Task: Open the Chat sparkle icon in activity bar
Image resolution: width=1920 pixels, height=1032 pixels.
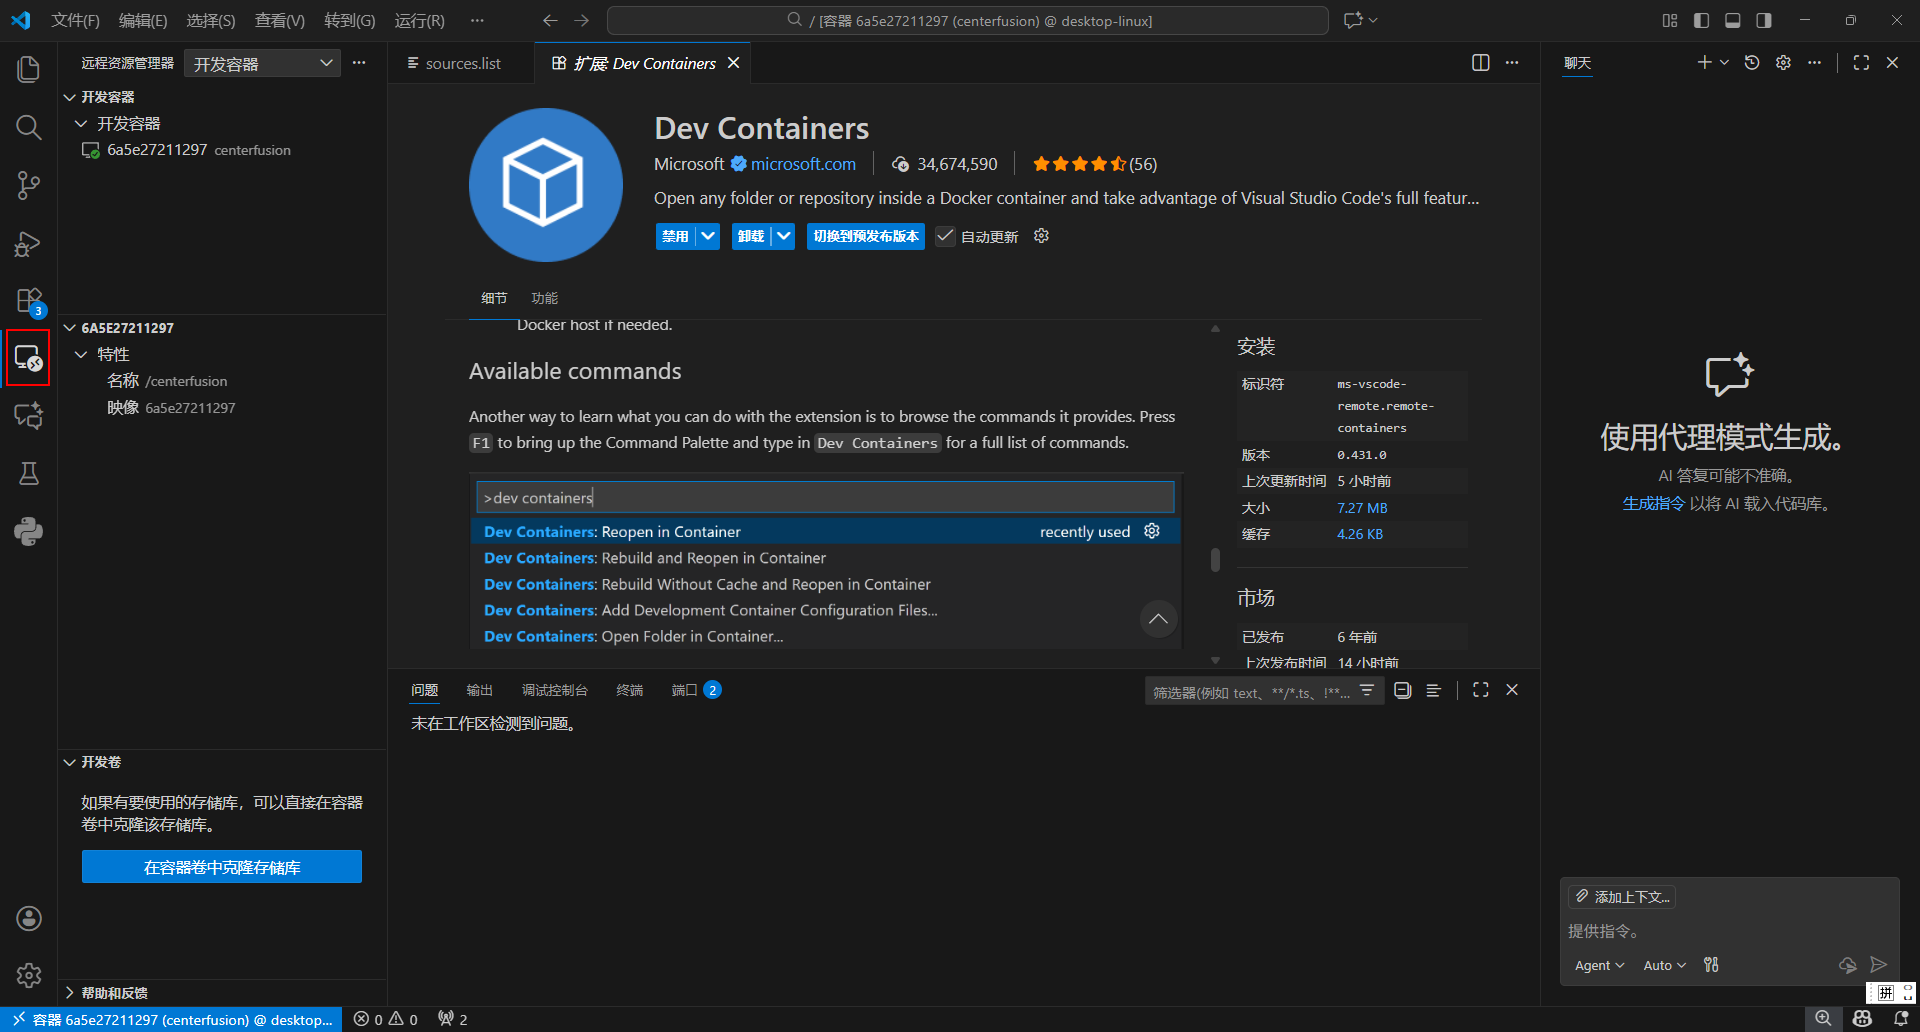Action: 28,415
